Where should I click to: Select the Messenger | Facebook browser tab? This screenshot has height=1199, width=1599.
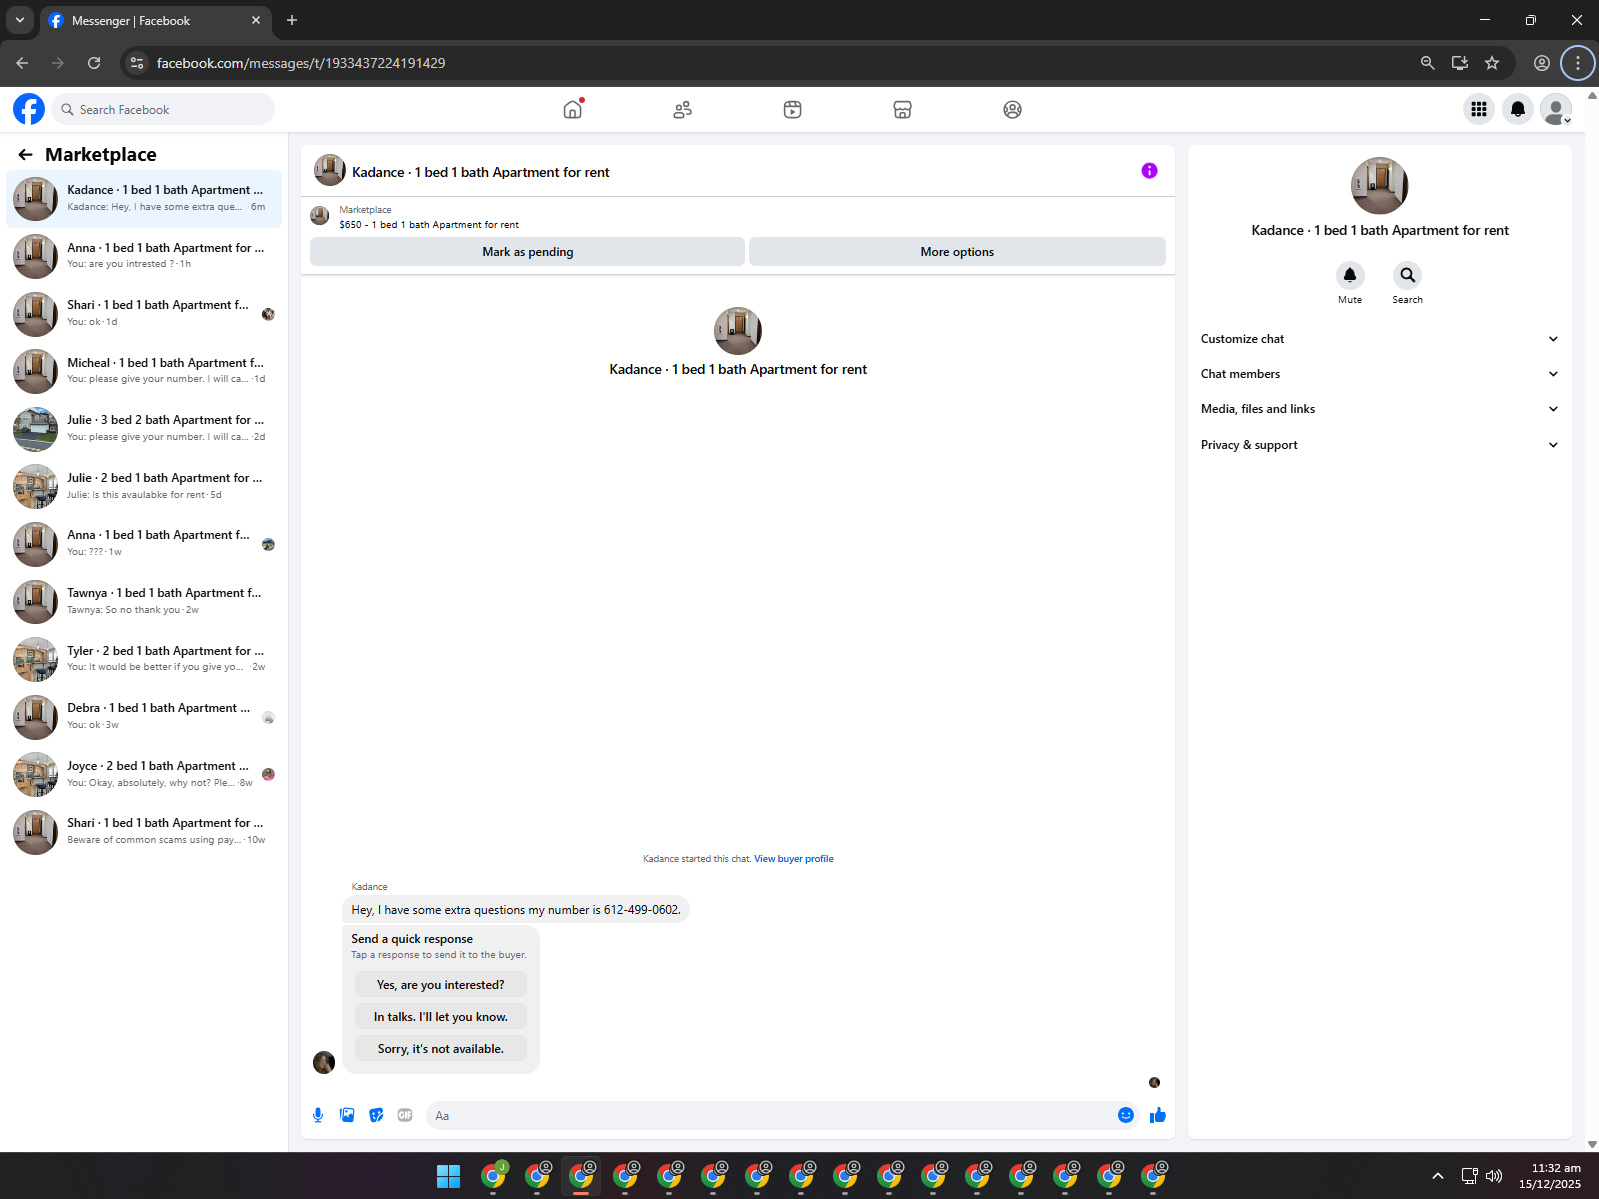155,20
